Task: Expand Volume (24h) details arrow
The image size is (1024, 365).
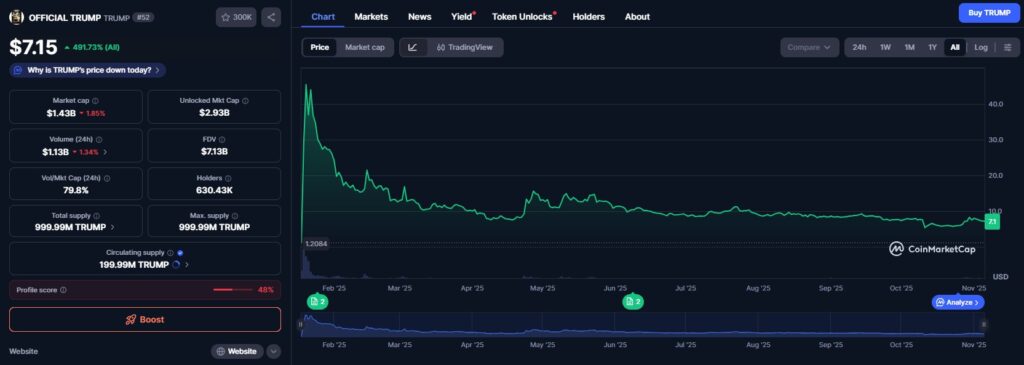Action: point(106,152)
